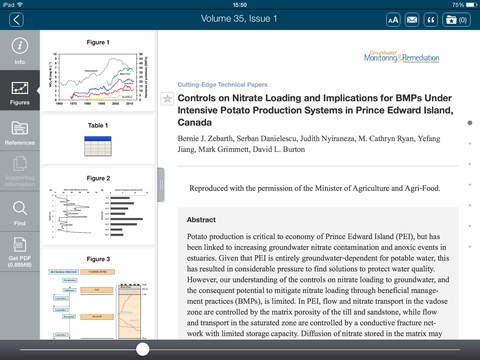Open the References sidebar section
The height and width of the screenshot is (360, 480).
tap(20, 131)
